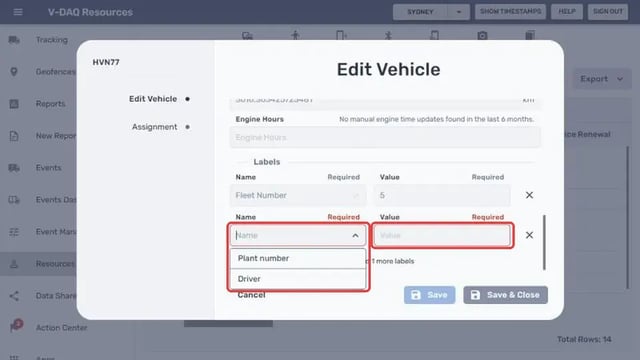Click the horizontal scrollbar under the table
This screenshot has height=360, width=640.
coord(228,324)
